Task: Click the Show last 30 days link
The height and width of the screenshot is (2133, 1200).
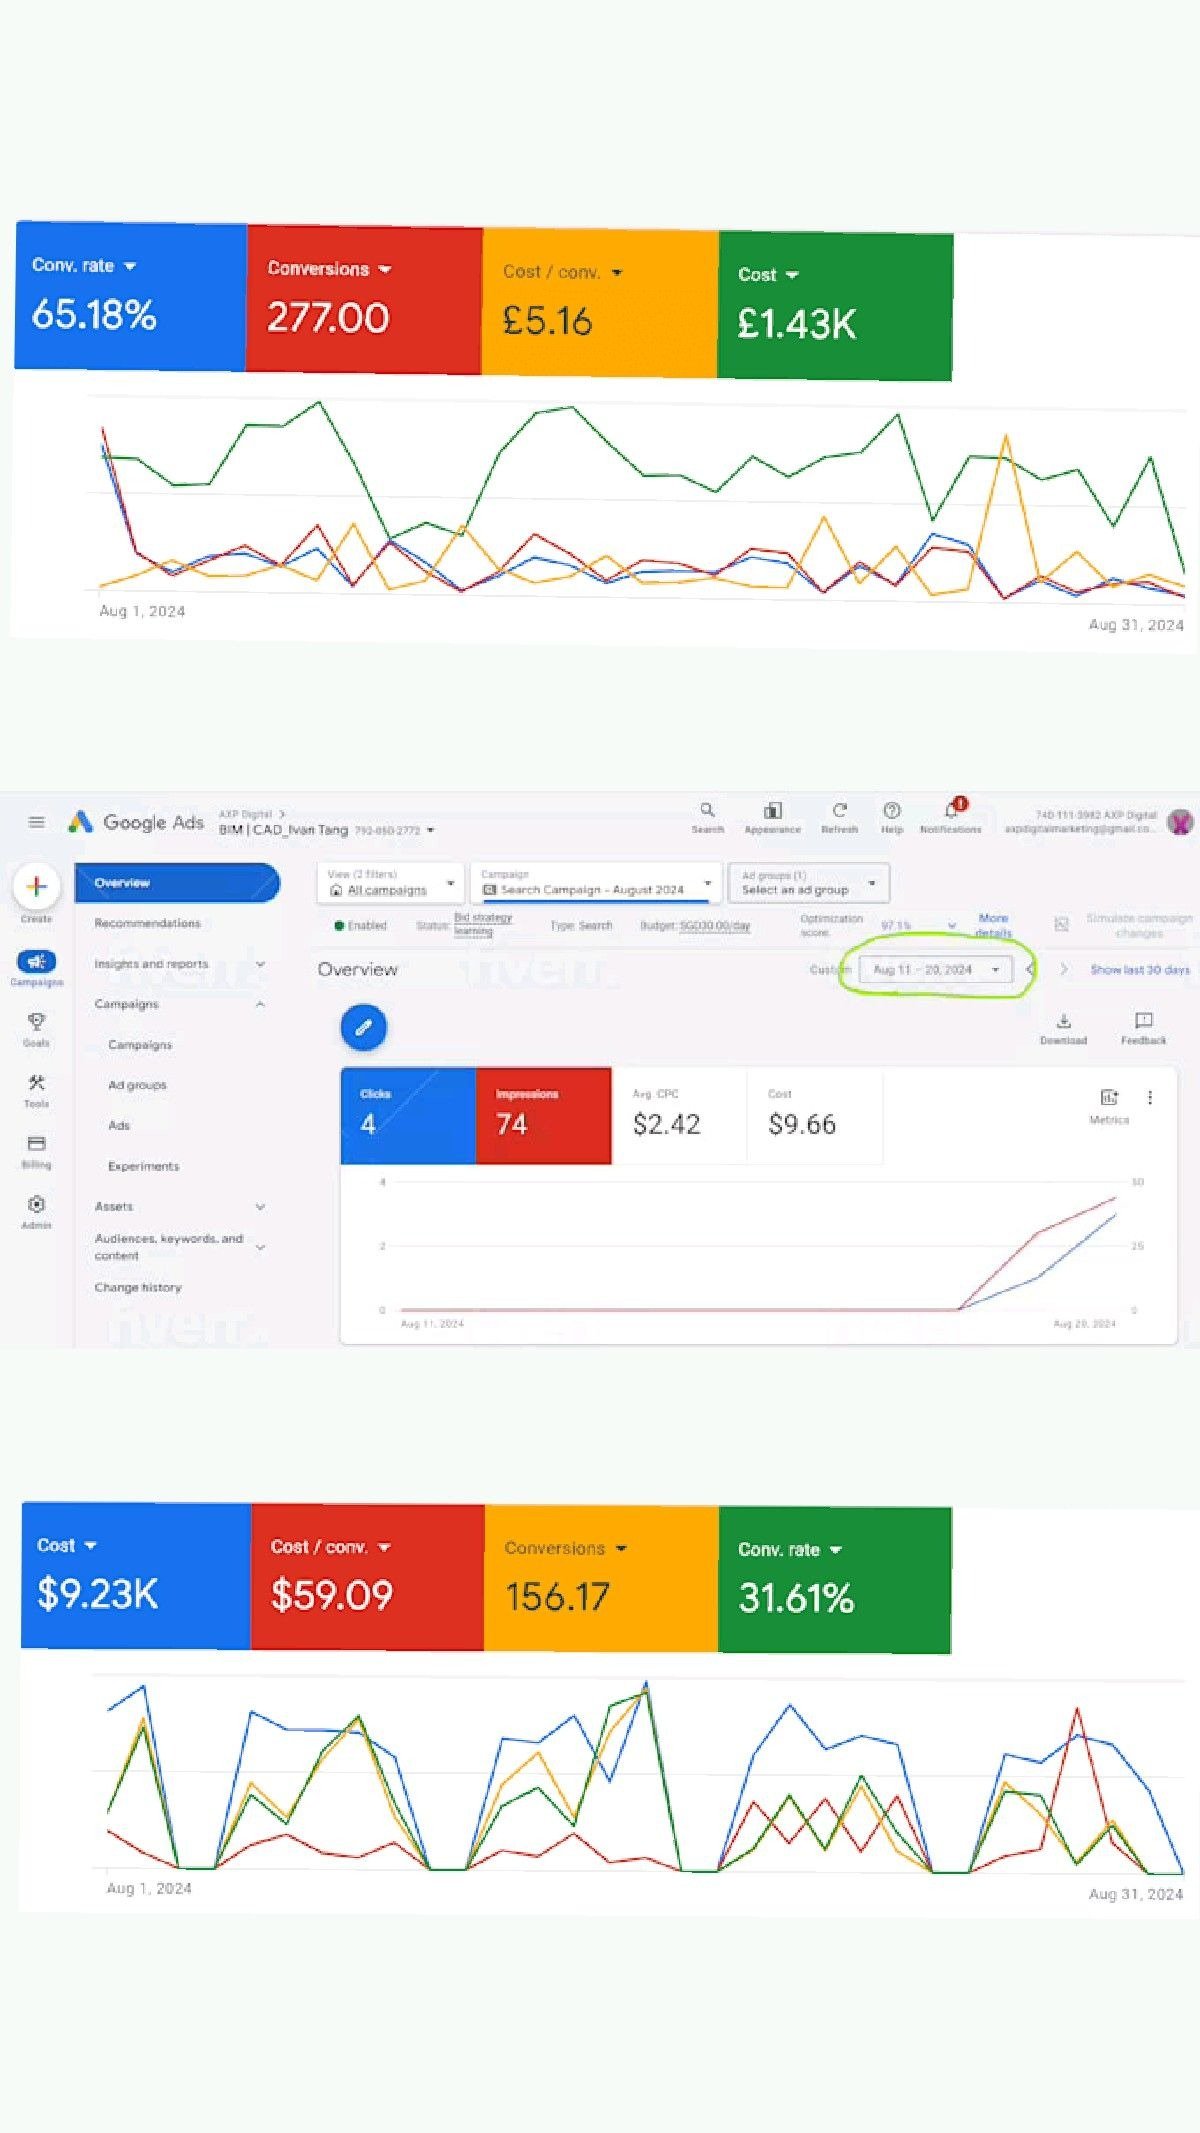Action: [x=1139, y=970]
